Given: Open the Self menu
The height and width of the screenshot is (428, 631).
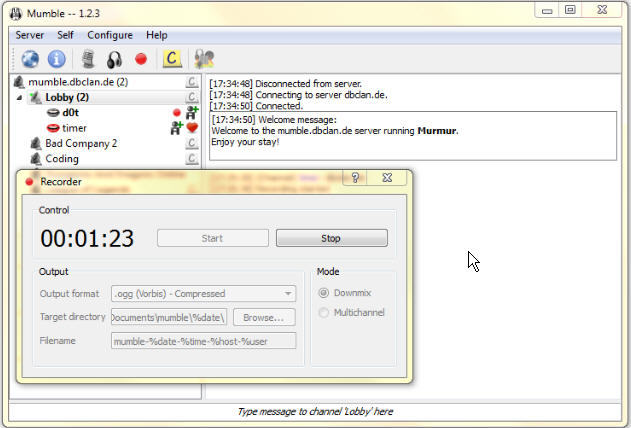Looking at the screenshot, I should coord(65,35).
